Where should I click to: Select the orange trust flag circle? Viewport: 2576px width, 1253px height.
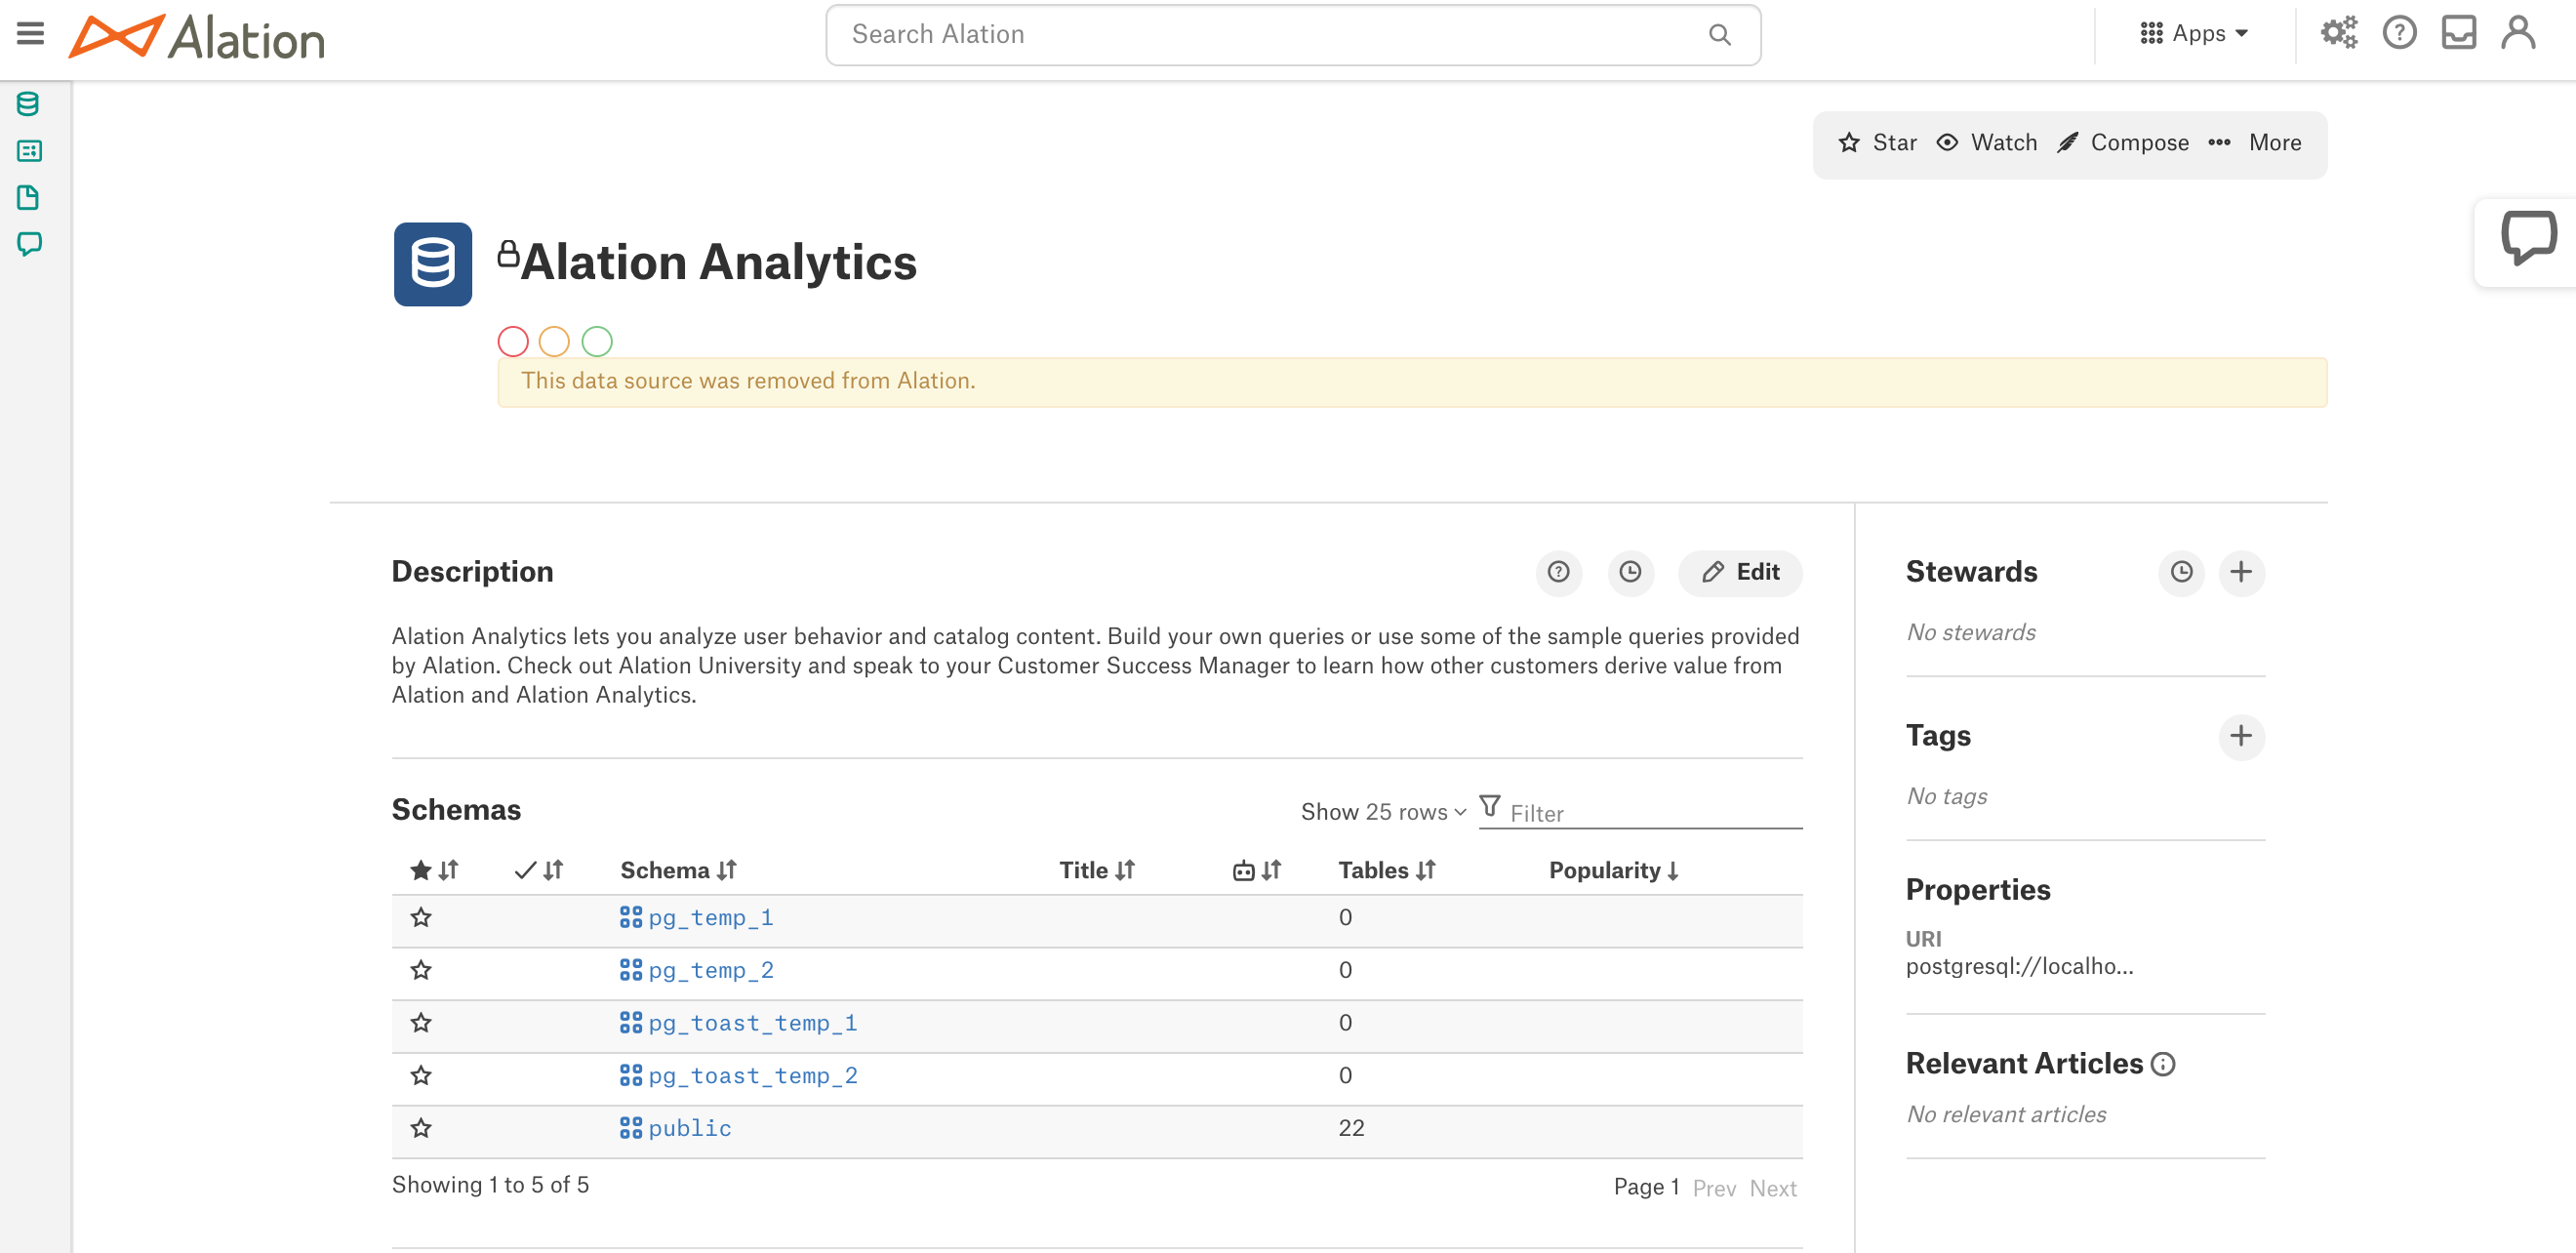[x=554, y=342]
